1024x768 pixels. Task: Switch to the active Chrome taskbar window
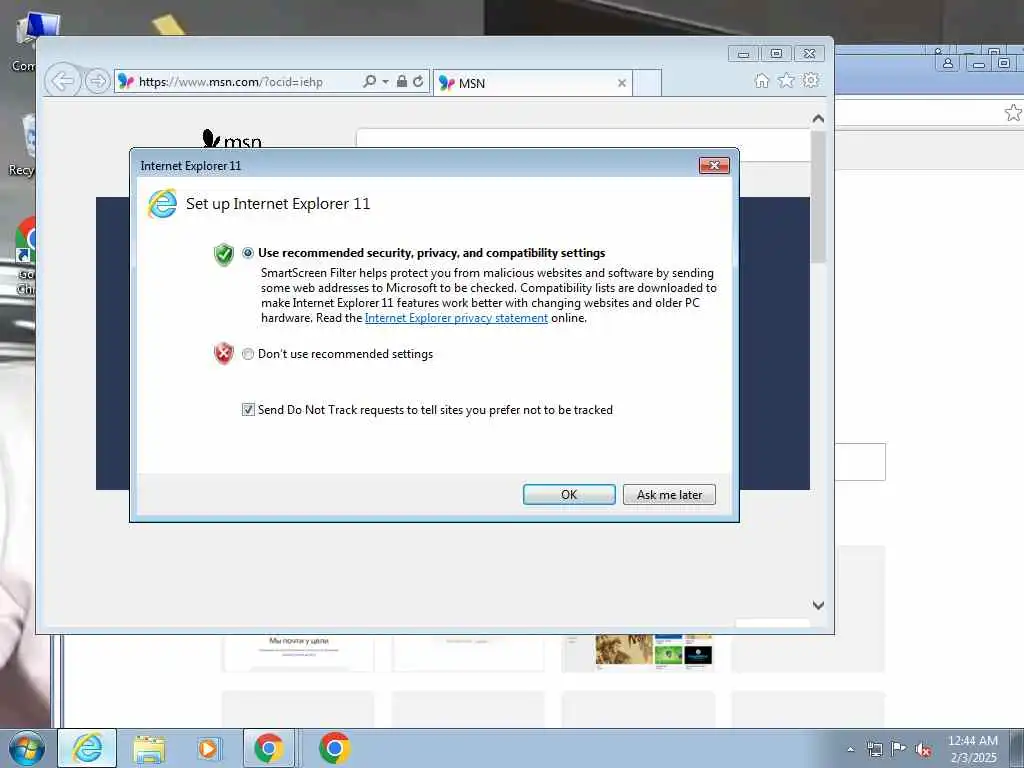tap(269, 748)
